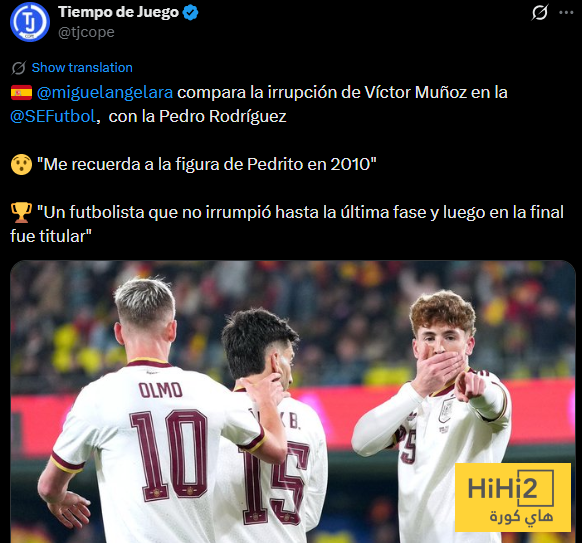Click the number 15 jersey in photo
582x543 pixels.
click(x=273, y=483)
